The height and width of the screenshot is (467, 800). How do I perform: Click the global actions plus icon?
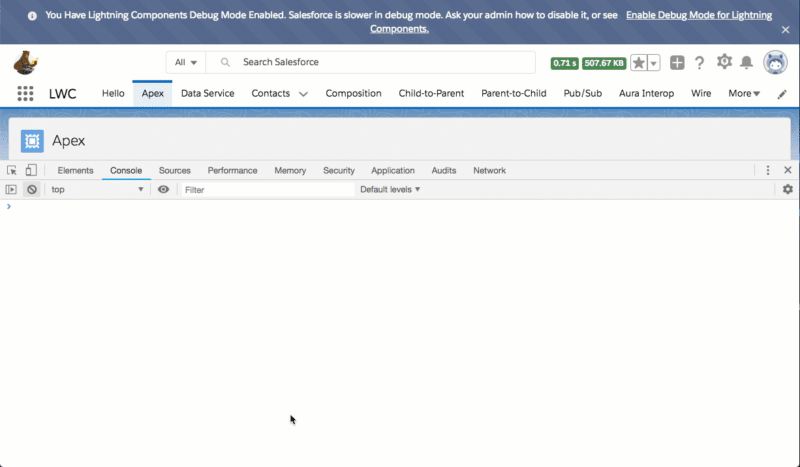(x=677, y=63)
